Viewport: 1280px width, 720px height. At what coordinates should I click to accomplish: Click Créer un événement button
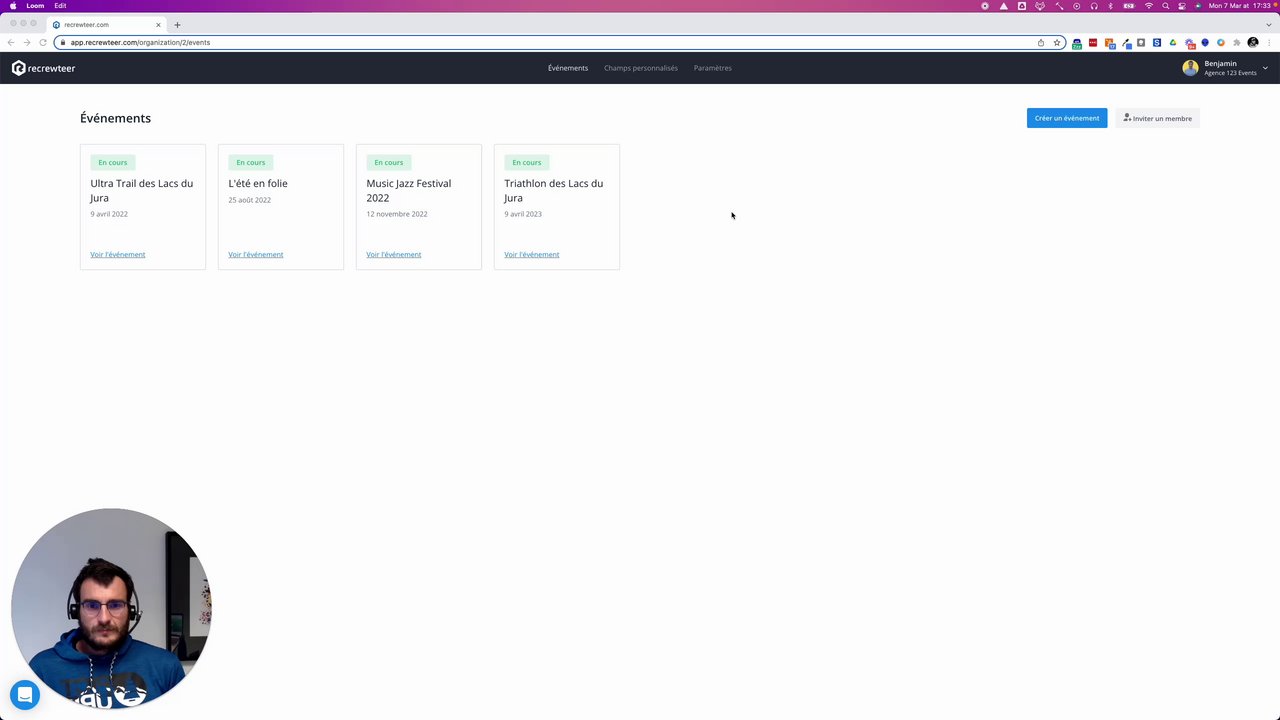1067,118
